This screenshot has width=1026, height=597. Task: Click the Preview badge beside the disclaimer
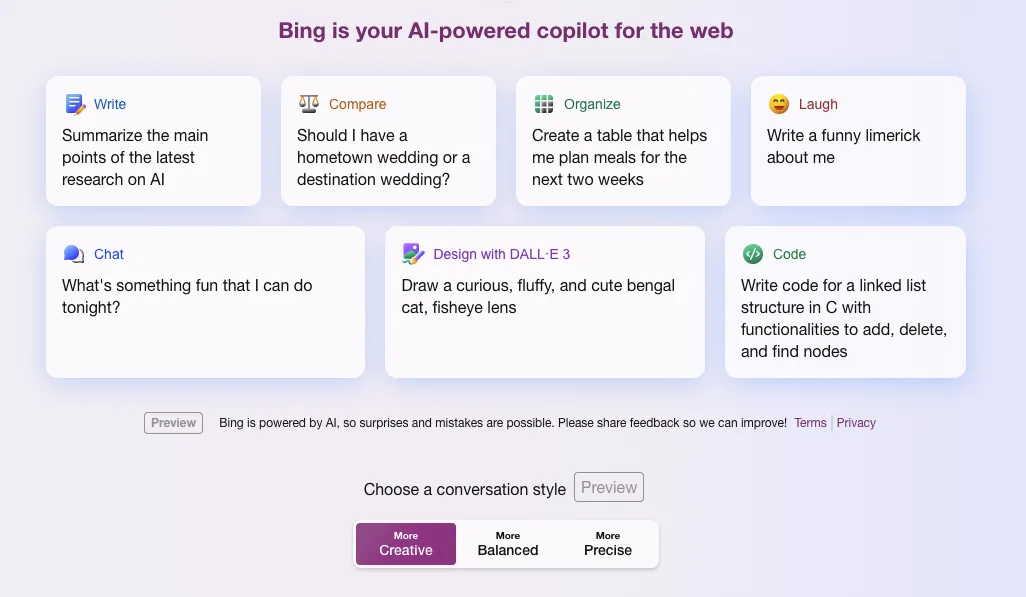(x=174, y=423)
